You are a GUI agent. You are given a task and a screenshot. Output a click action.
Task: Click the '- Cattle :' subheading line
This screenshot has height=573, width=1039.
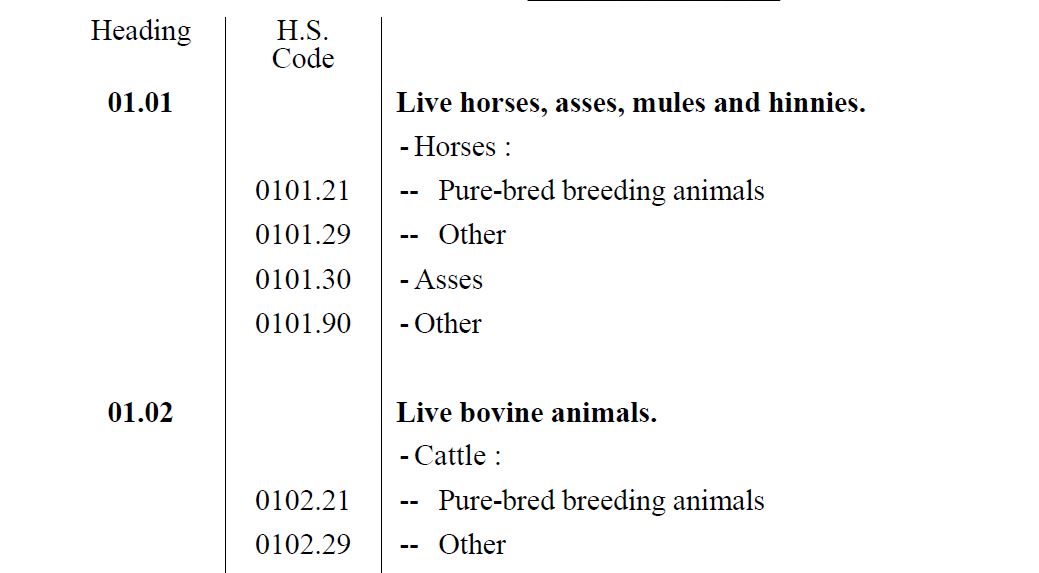coord(451,456)
